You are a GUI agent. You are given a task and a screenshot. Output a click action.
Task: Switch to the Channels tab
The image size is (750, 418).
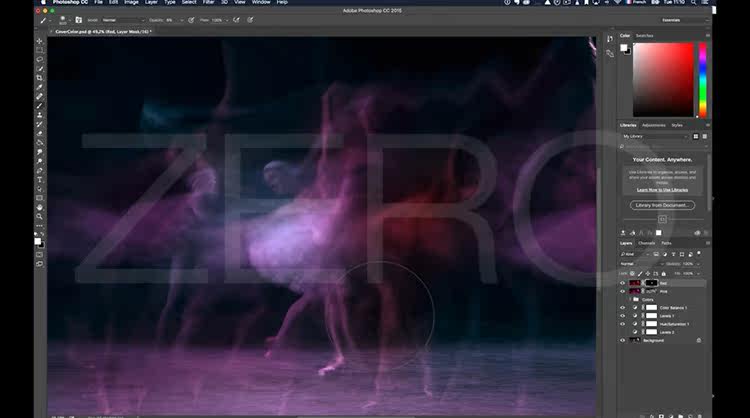pyautogui.click(x=646, y=243)
